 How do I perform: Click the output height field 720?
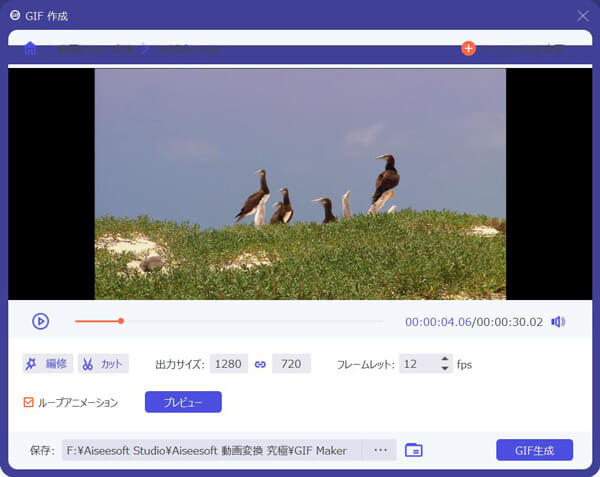(x=291, y=364)
